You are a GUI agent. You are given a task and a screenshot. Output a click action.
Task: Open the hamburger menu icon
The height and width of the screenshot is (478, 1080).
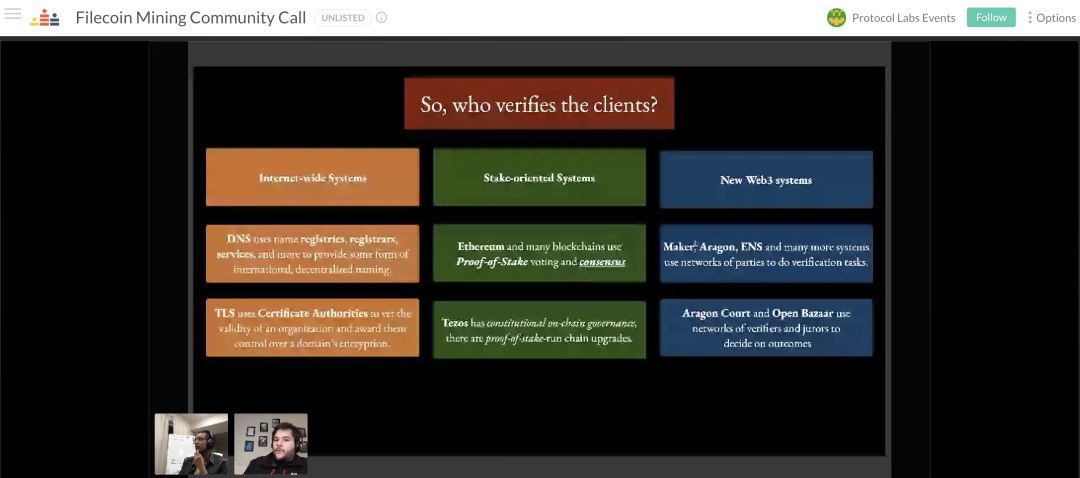[x=12, y=14]
